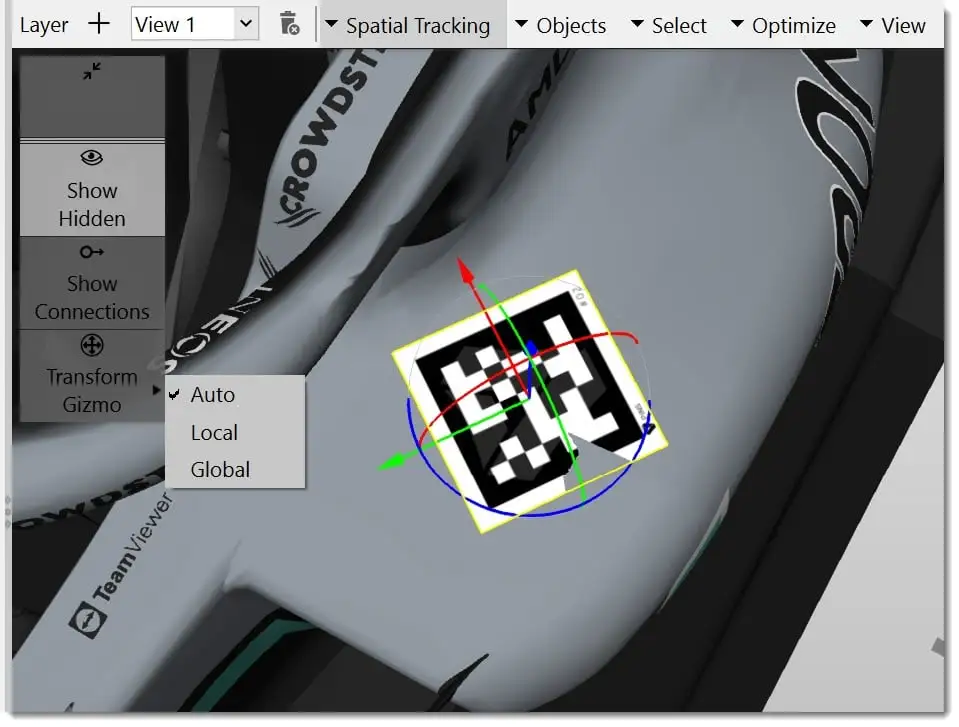Choose Local gizmo mode
This screenshot has width=959, height=727.
point(235,432)
